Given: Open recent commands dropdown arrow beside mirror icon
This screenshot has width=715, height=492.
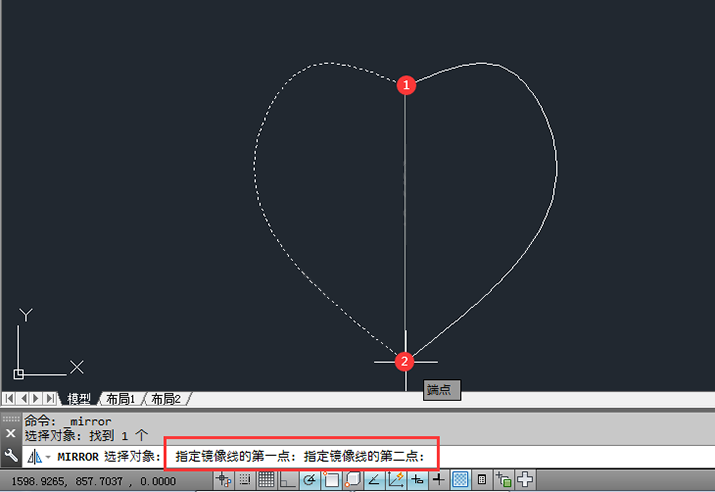Looking at the screenshot, I should pyautogui.click(x=48, y=457).
